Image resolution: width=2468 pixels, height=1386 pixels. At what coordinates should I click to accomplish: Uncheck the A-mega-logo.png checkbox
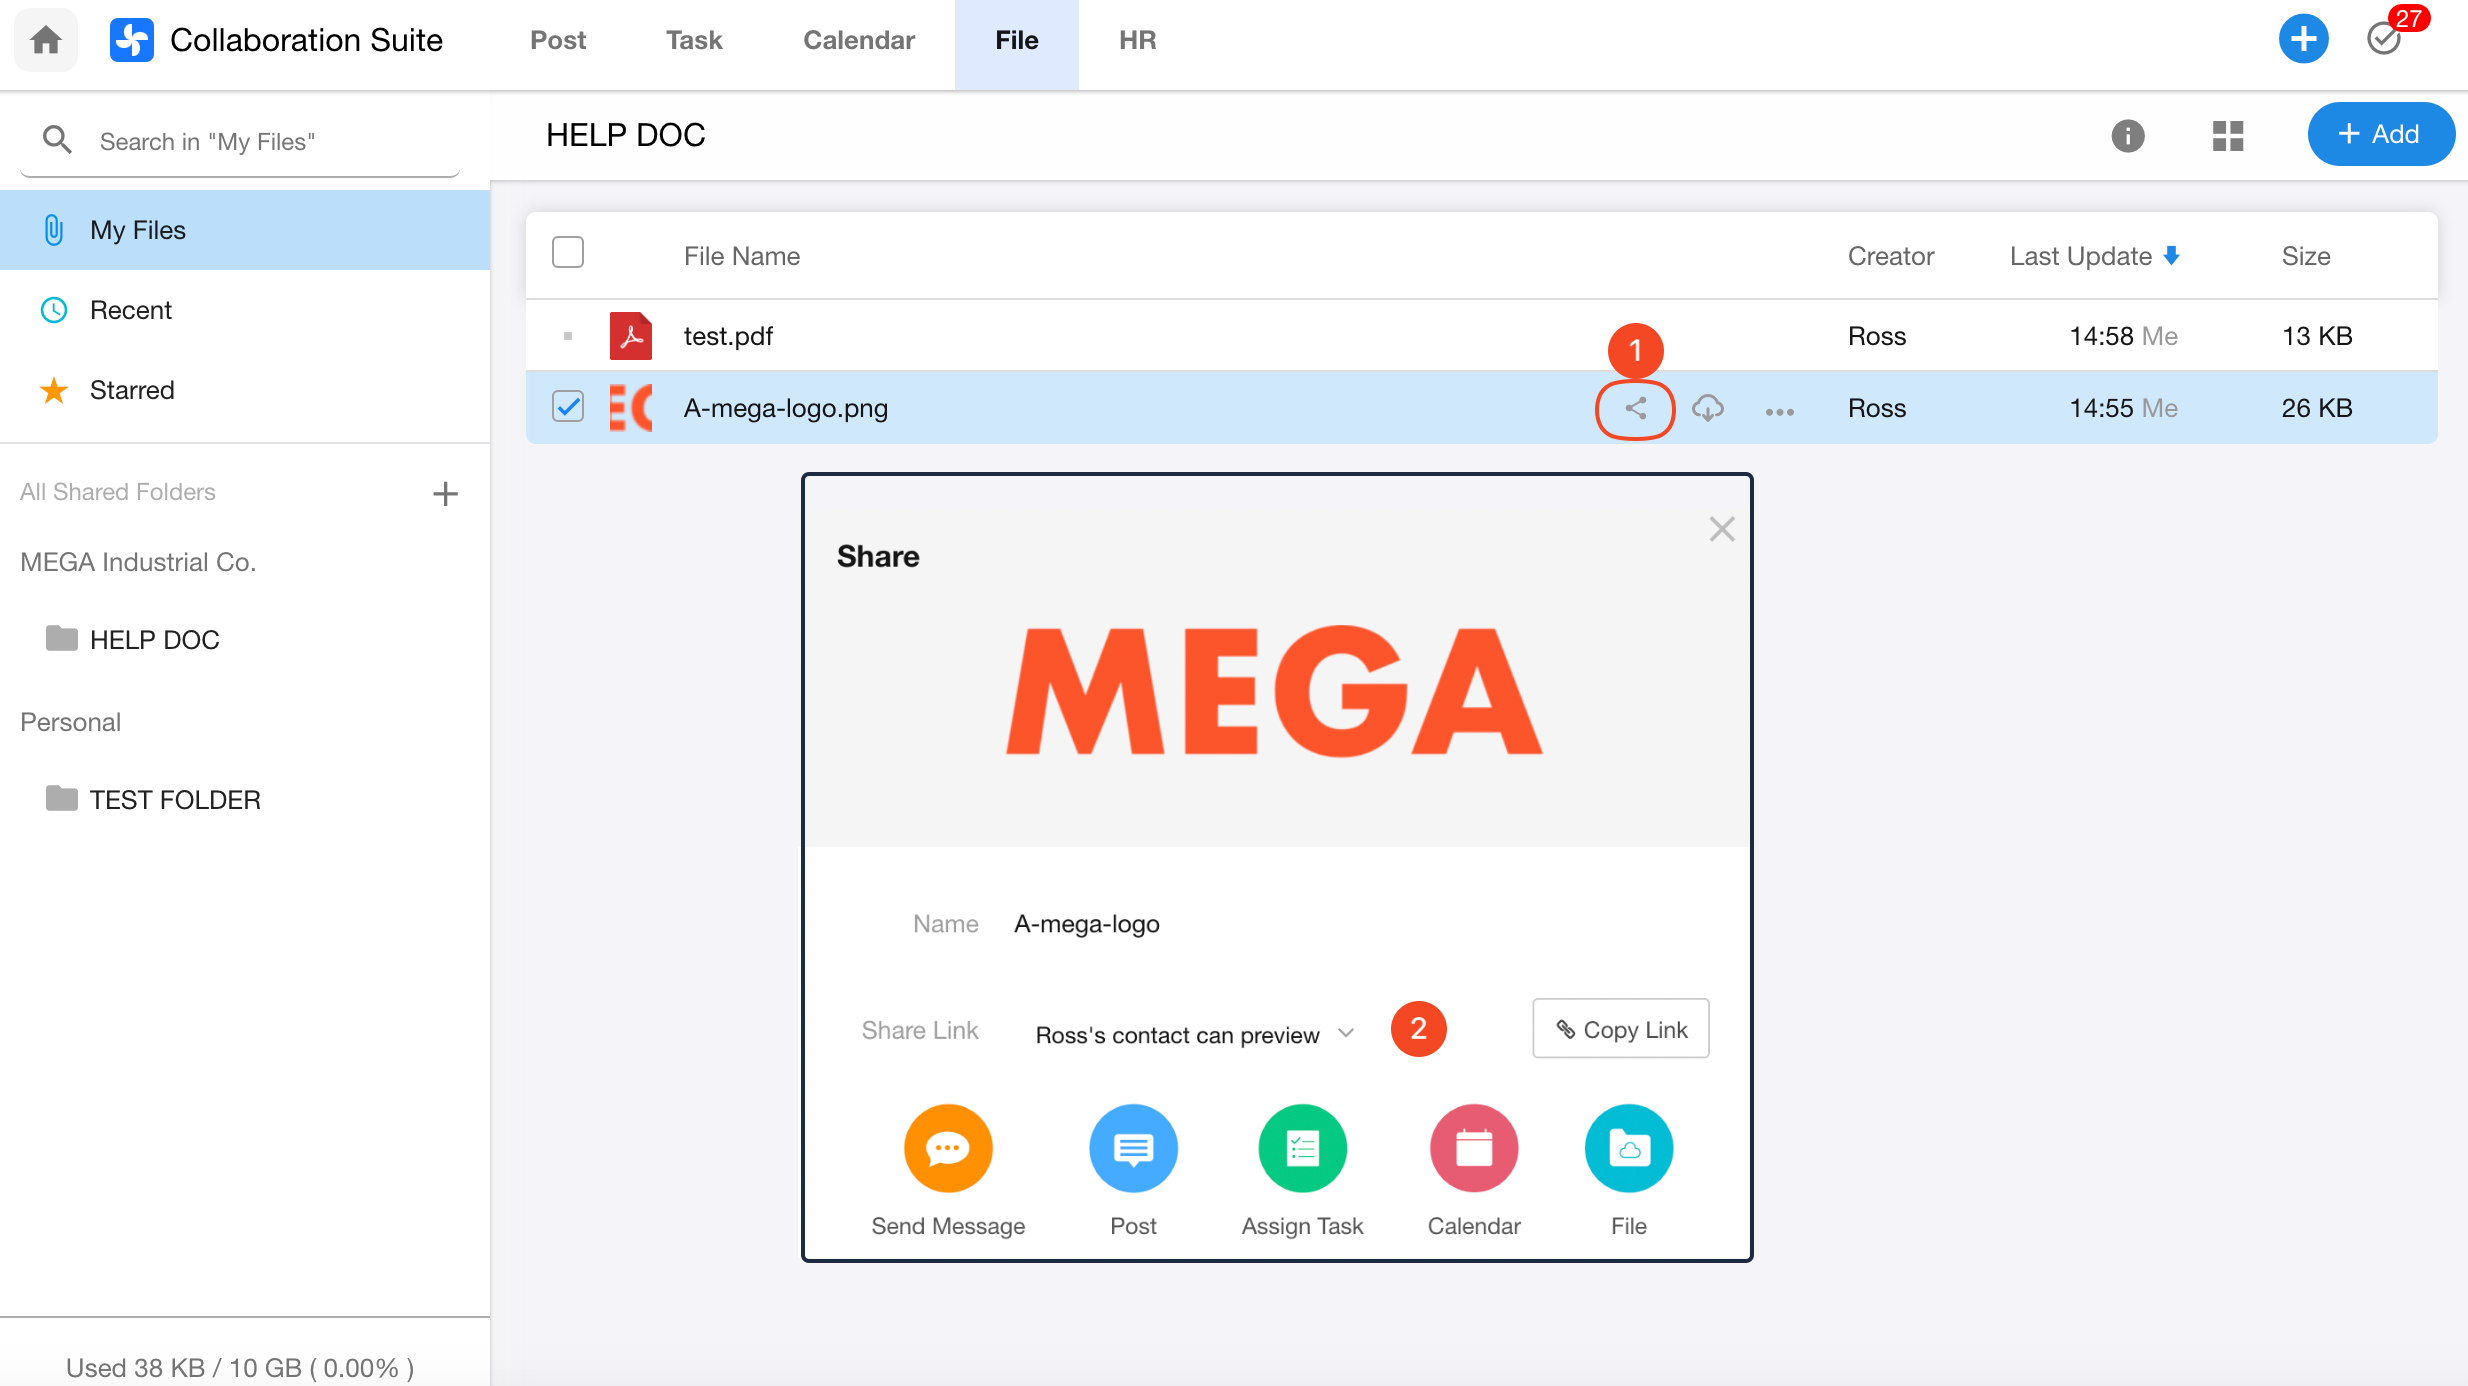pos(568,407)
